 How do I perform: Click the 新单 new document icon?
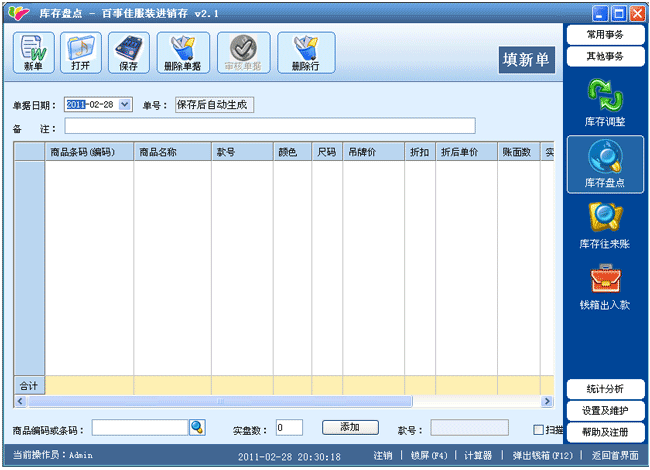(34, 53)
